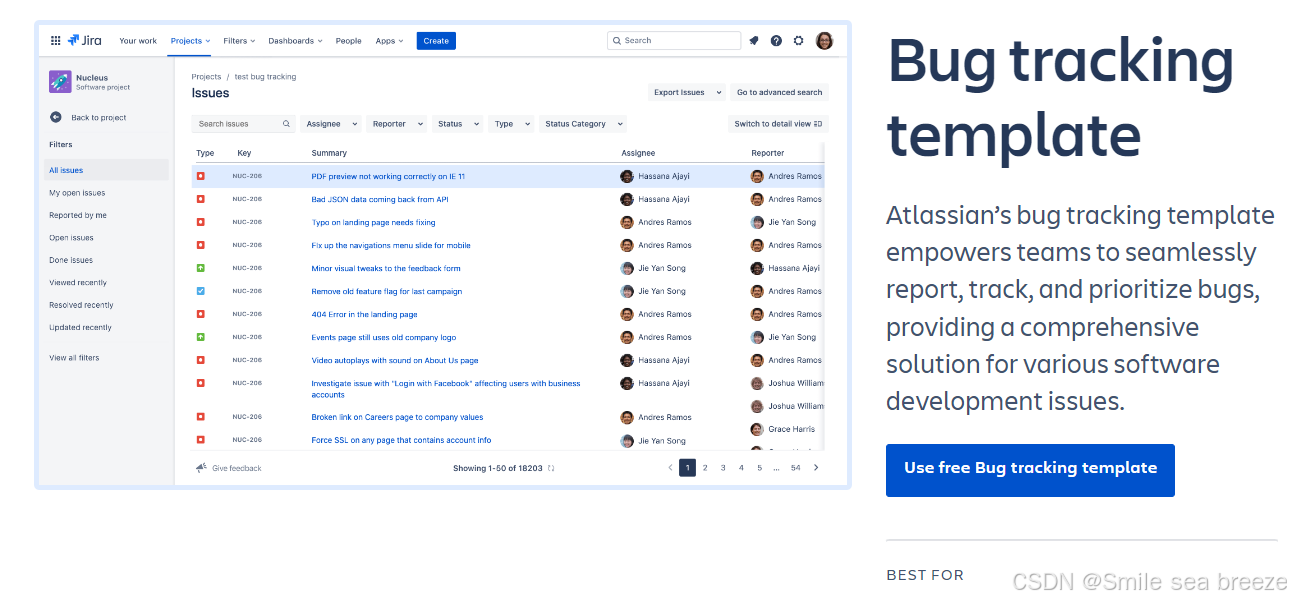Expand the Type filter dropdown
Screen dimensions: 1291x603
511,124
